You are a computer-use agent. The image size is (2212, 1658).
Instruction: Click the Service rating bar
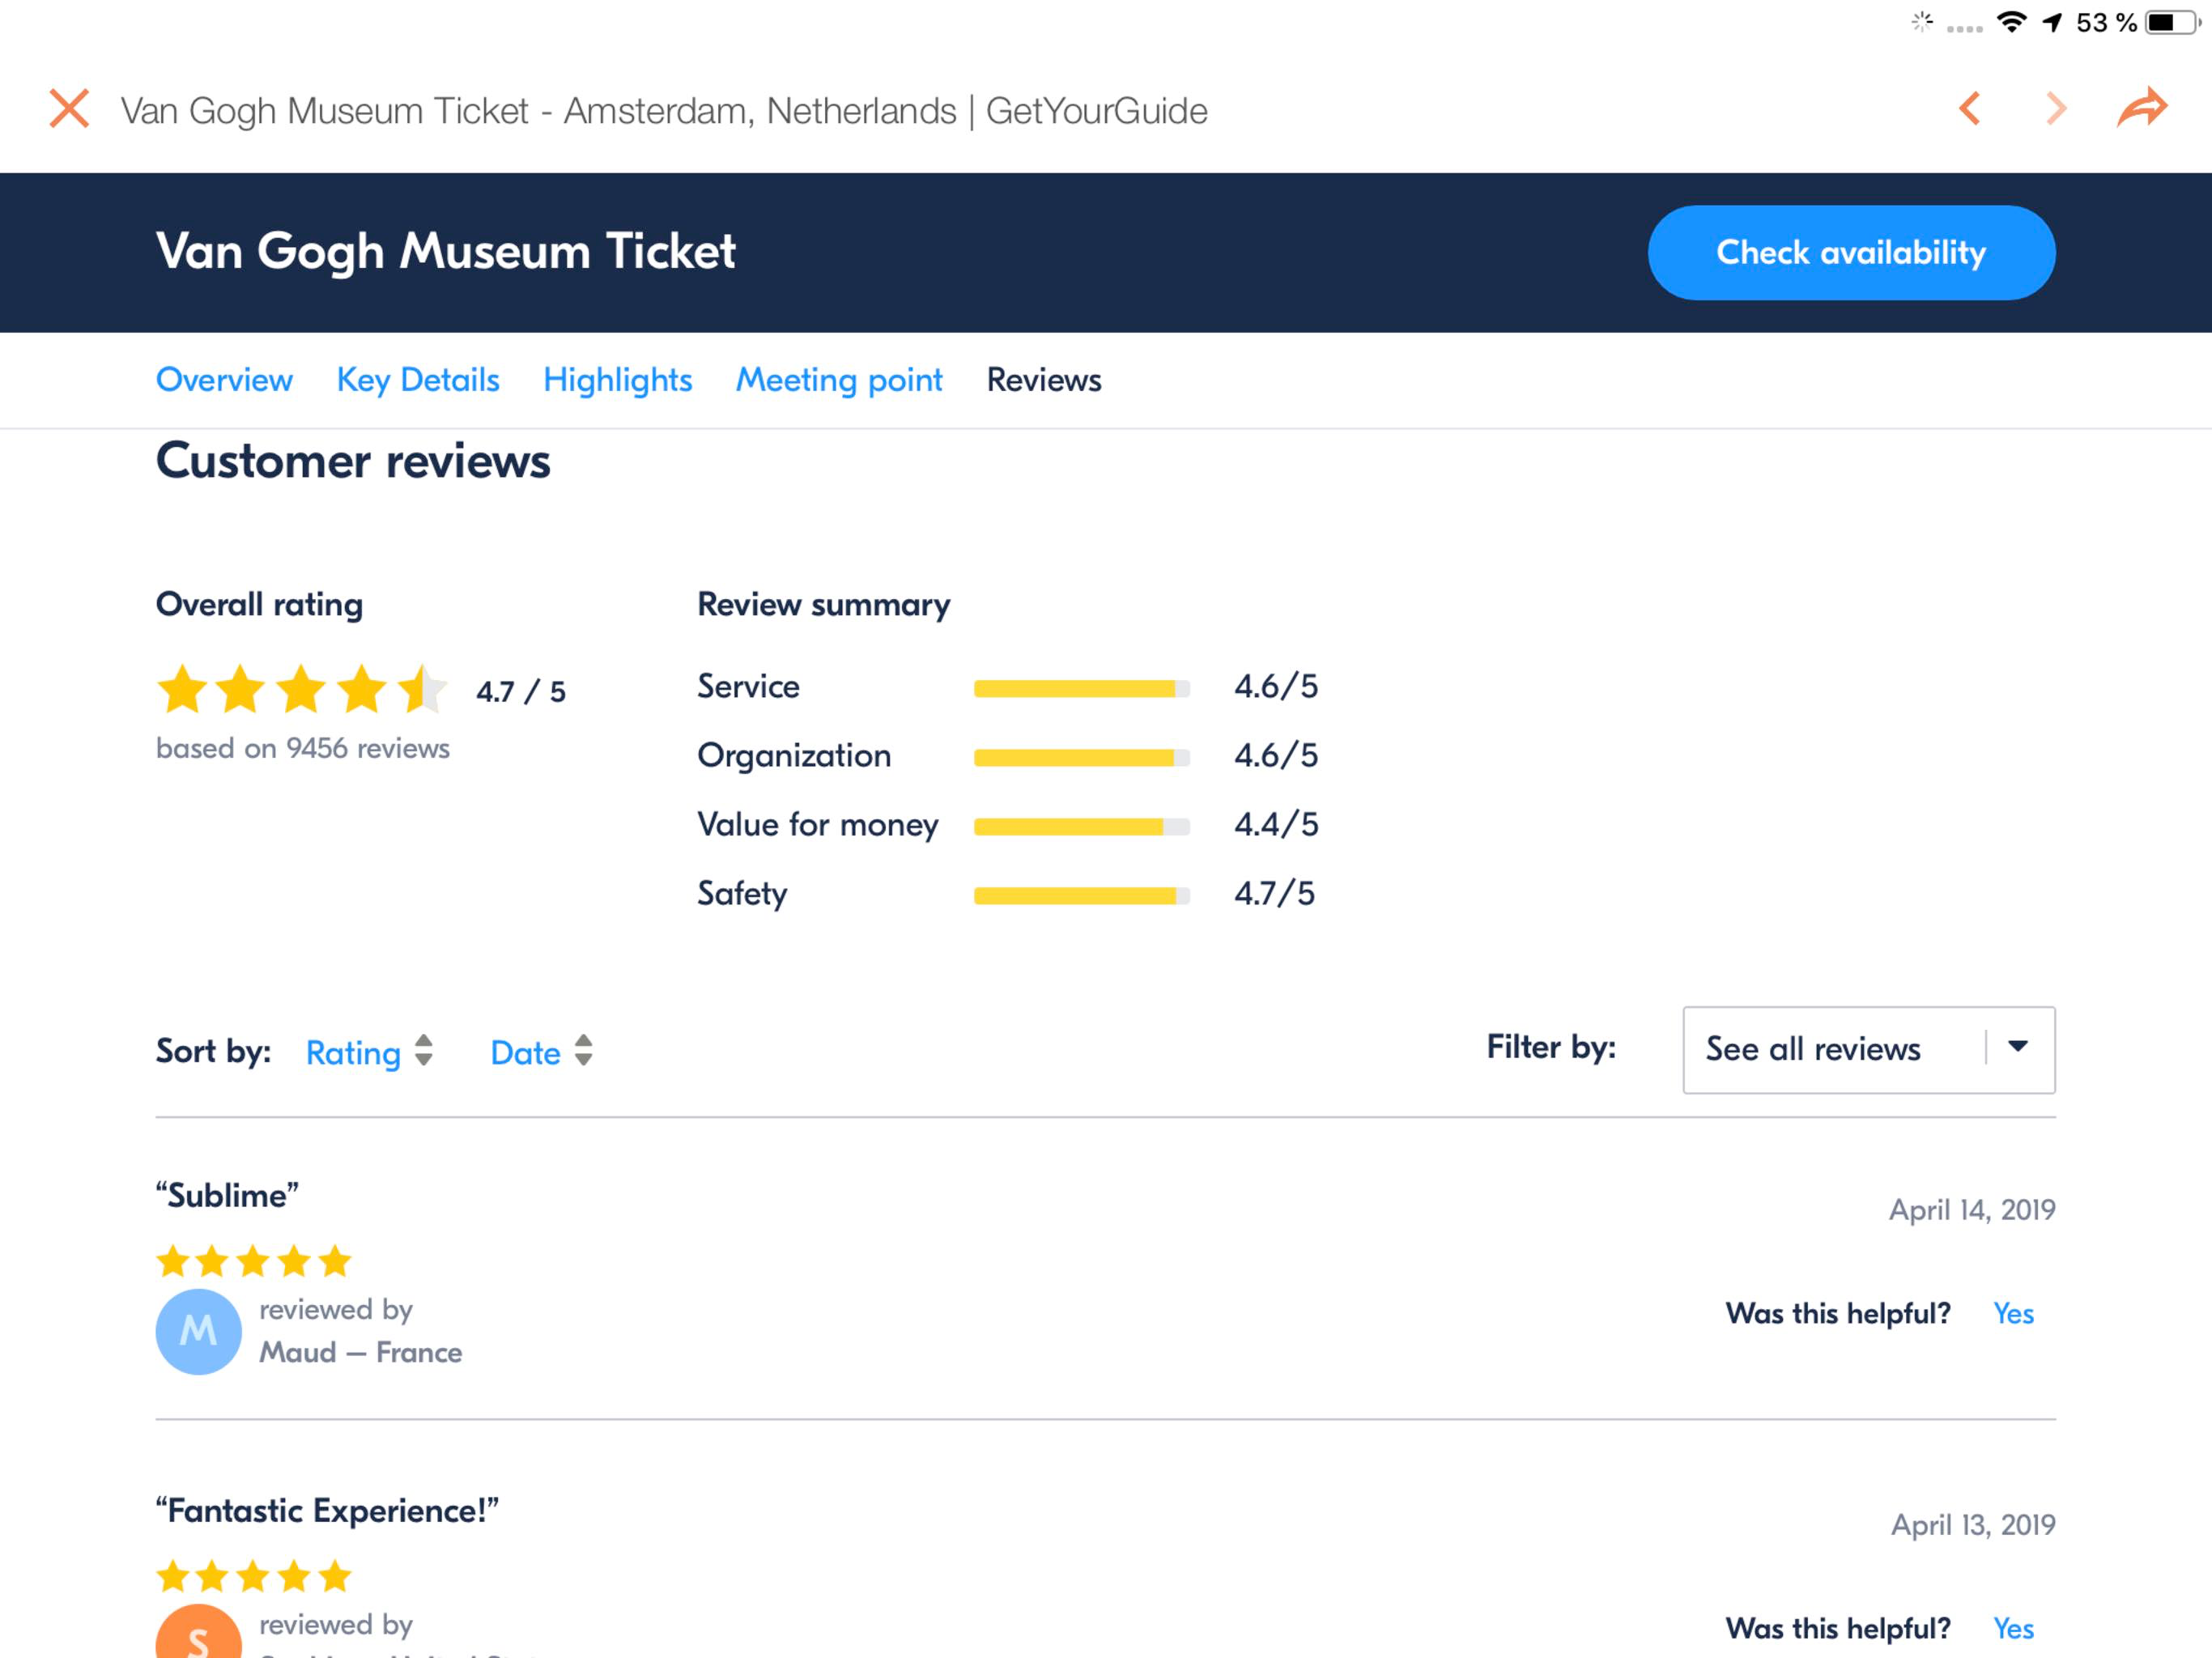[x=1082, y=688]
